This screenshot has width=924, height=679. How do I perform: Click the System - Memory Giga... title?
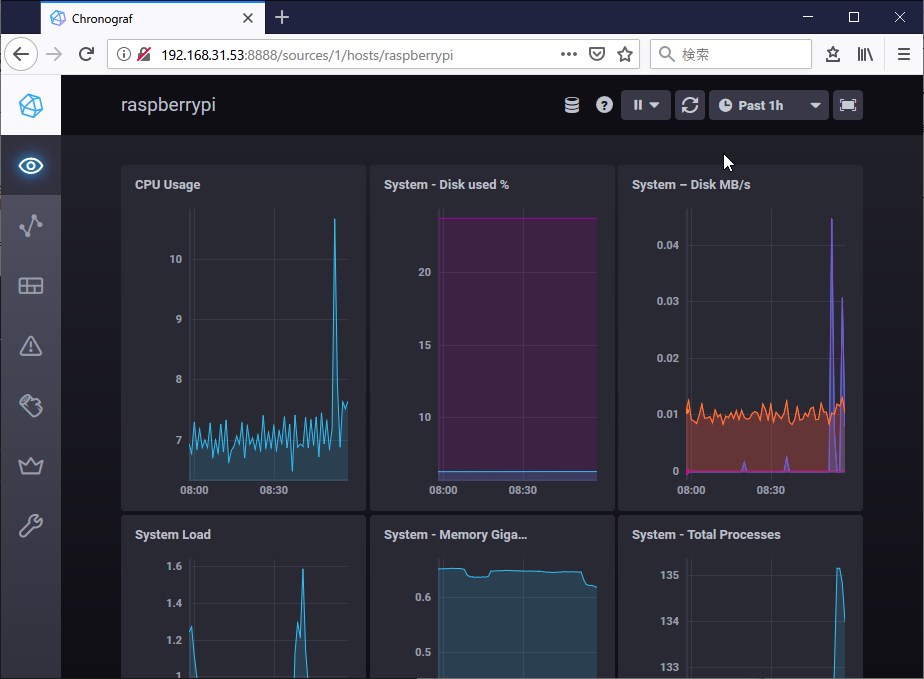[456, 535]
